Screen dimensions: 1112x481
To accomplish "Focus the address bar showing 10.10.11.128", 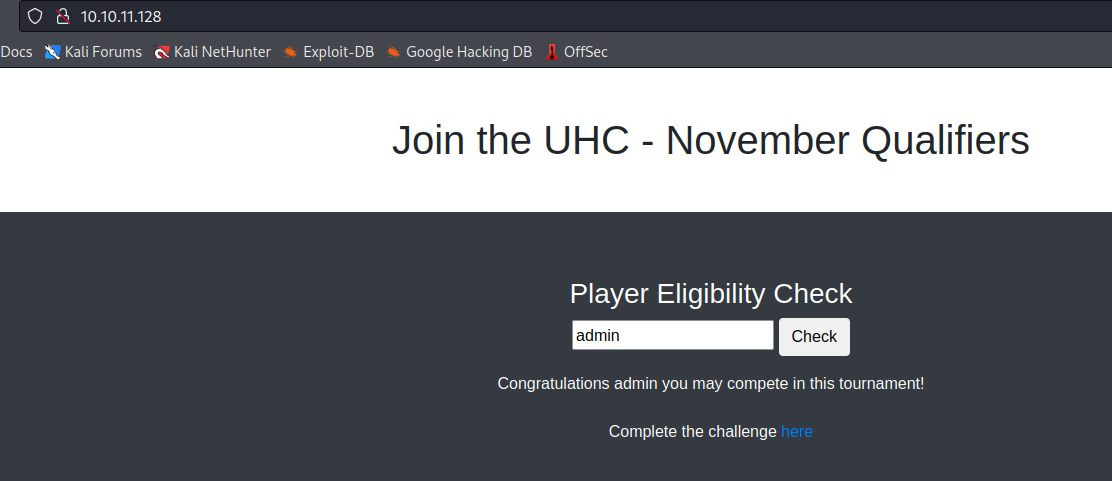I will (565, 16).
